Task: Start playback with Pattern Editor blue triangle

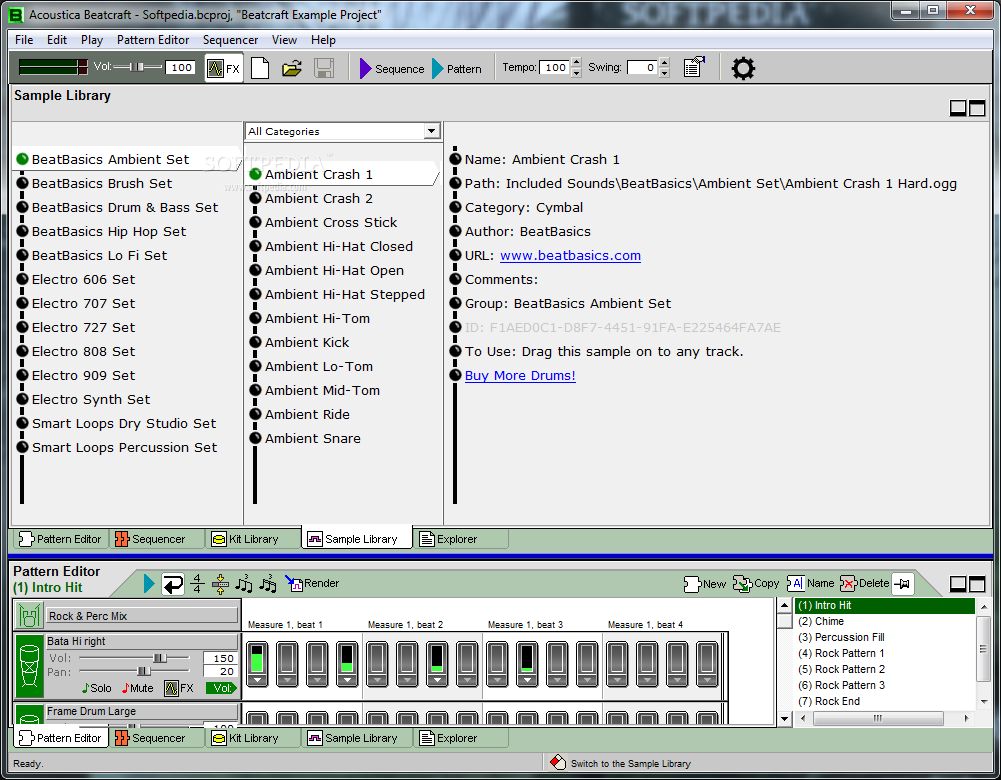Action: tap(149, 583)
